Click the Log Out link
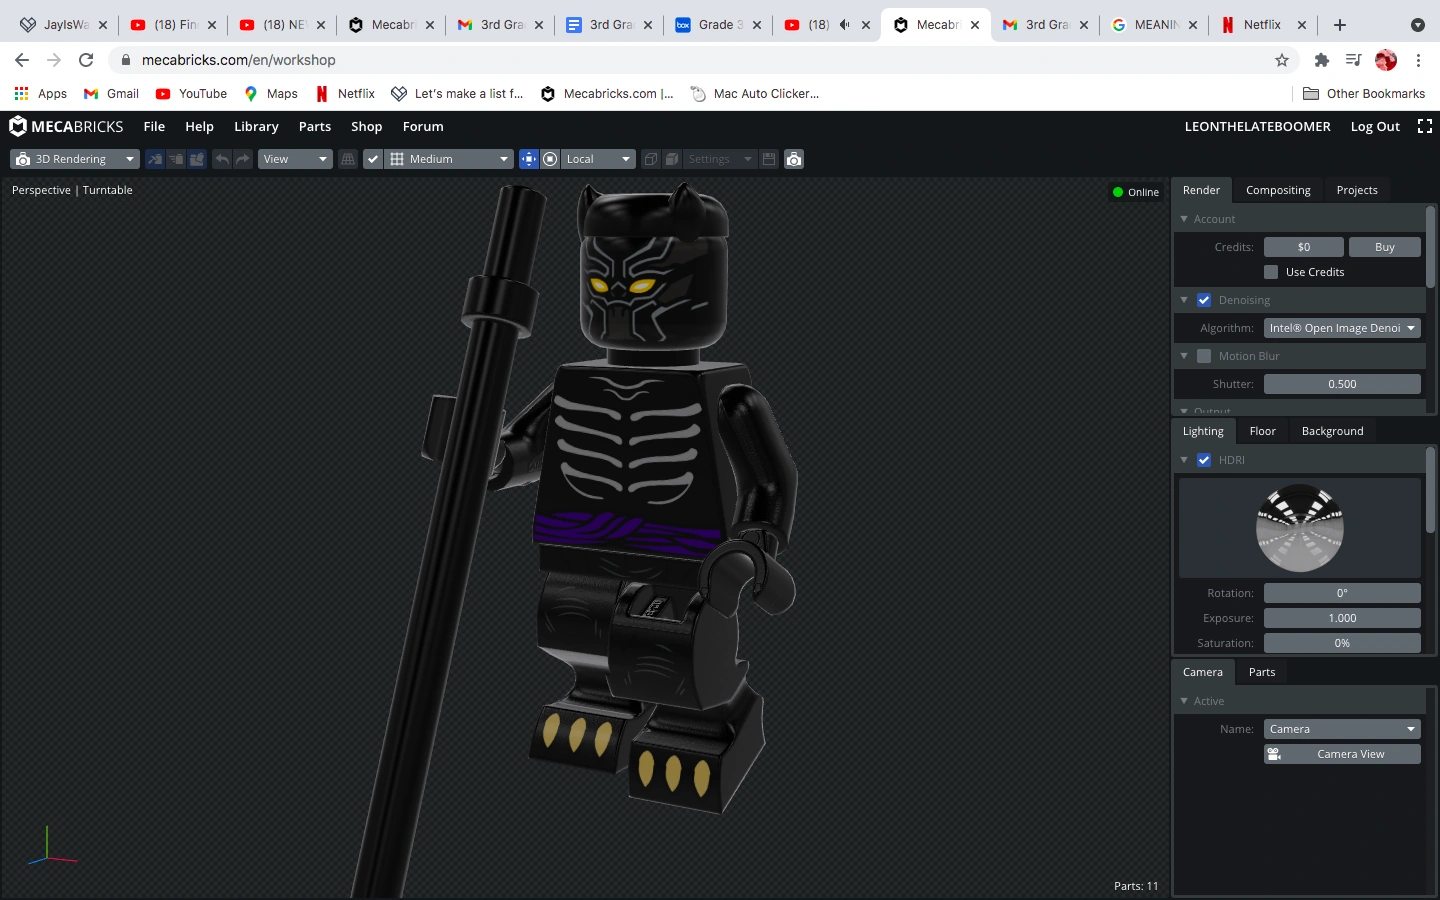Viewport: 1440px width, 900px height. coord(1375,126)
